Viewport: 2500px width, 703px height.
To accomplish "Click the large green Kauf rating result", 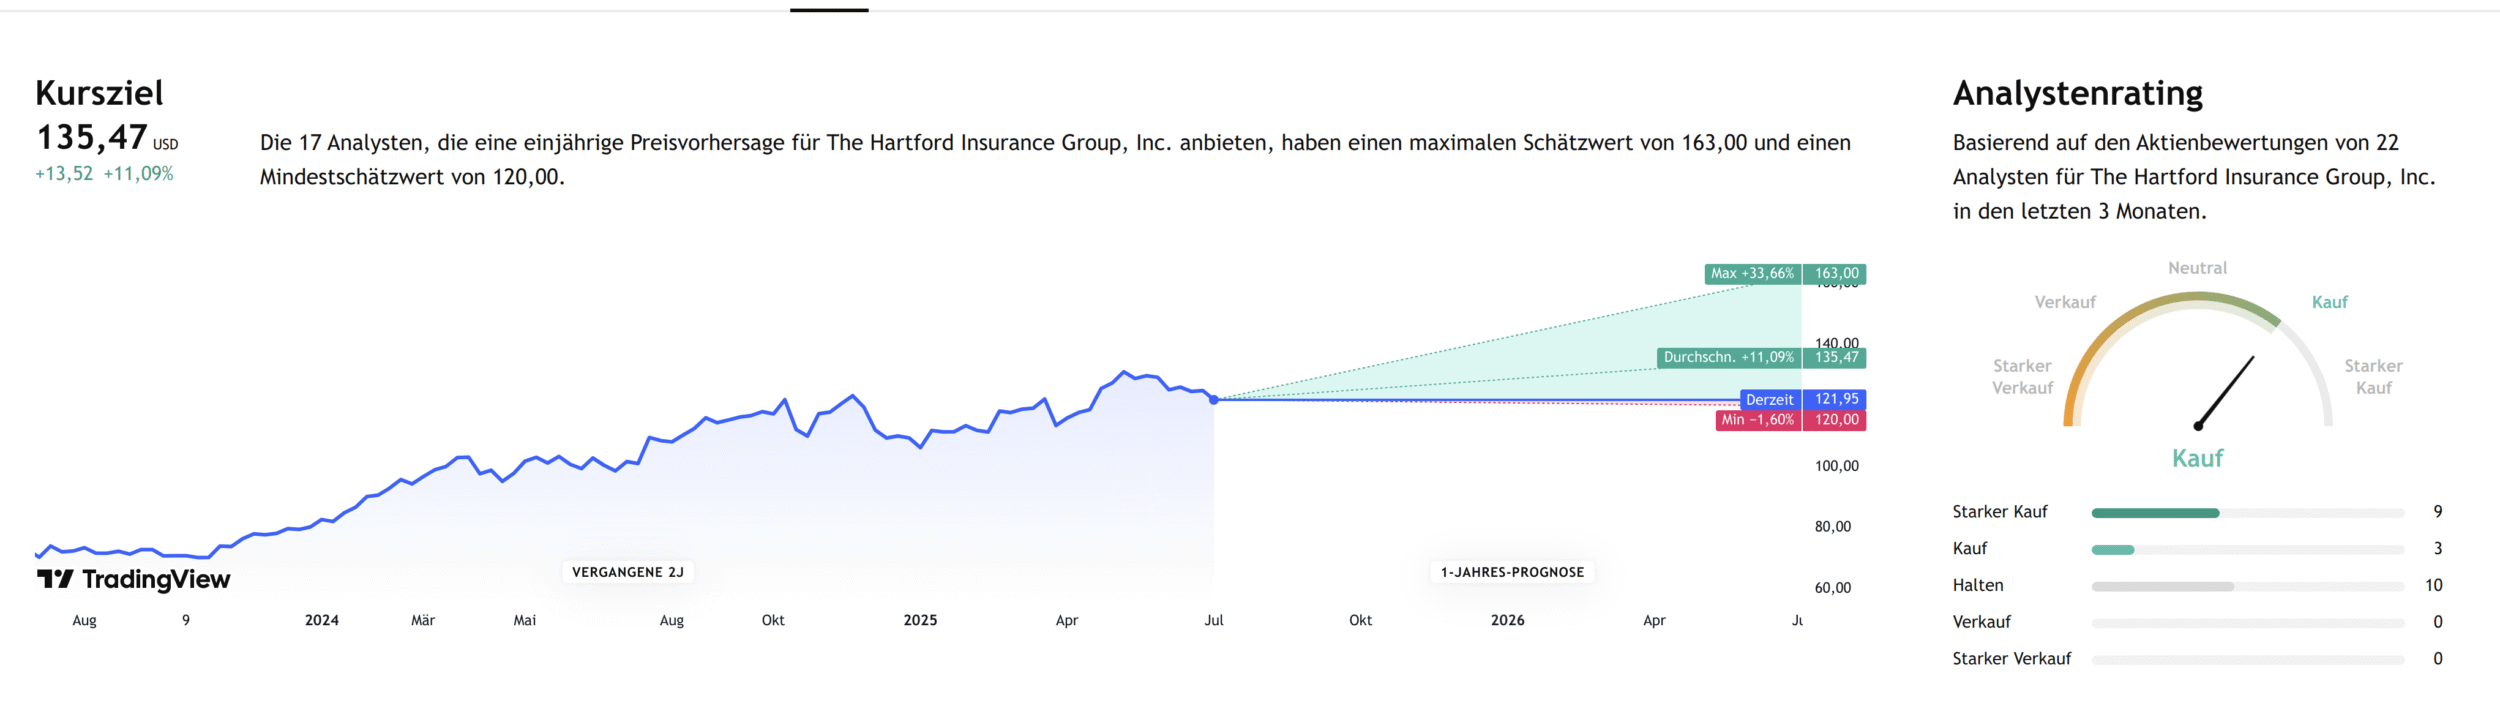I will (2197, 458).
